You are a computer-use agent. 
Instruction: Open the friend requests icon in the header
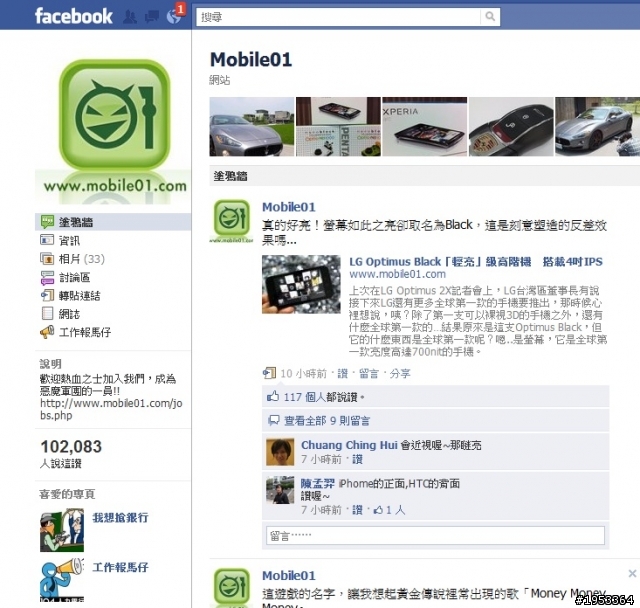pos(130,17)
